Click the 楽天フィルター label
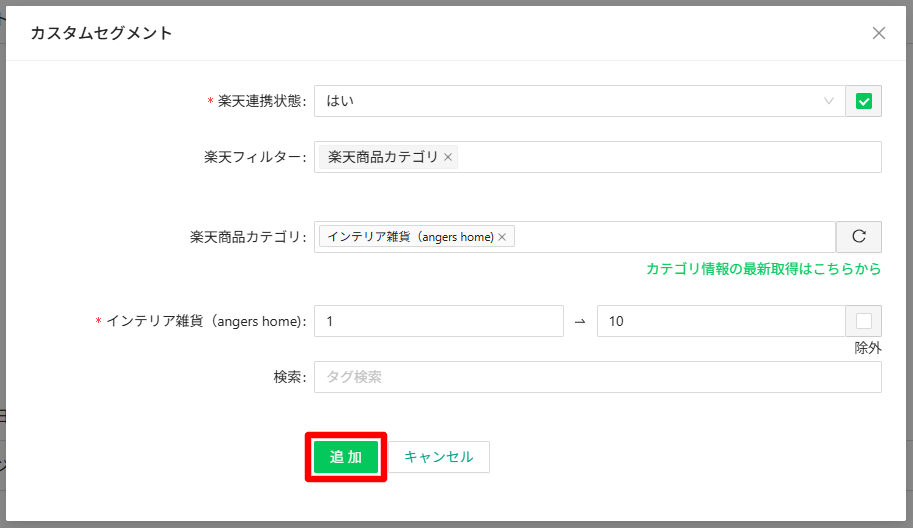Viewport: 913px width, 528px height. [255, 157]
